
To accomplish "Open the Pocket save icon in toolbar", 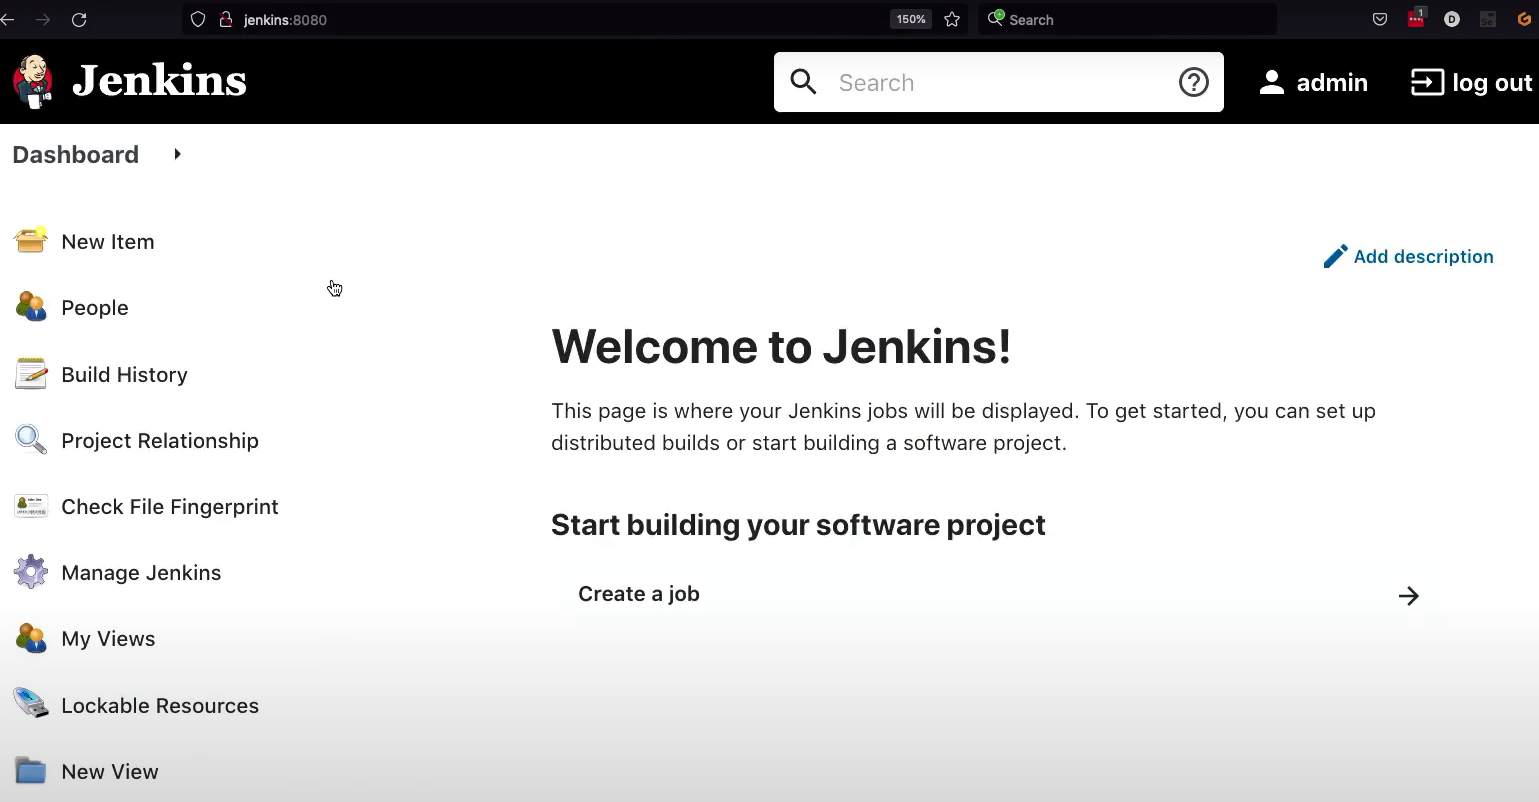I will point(1380,19).
